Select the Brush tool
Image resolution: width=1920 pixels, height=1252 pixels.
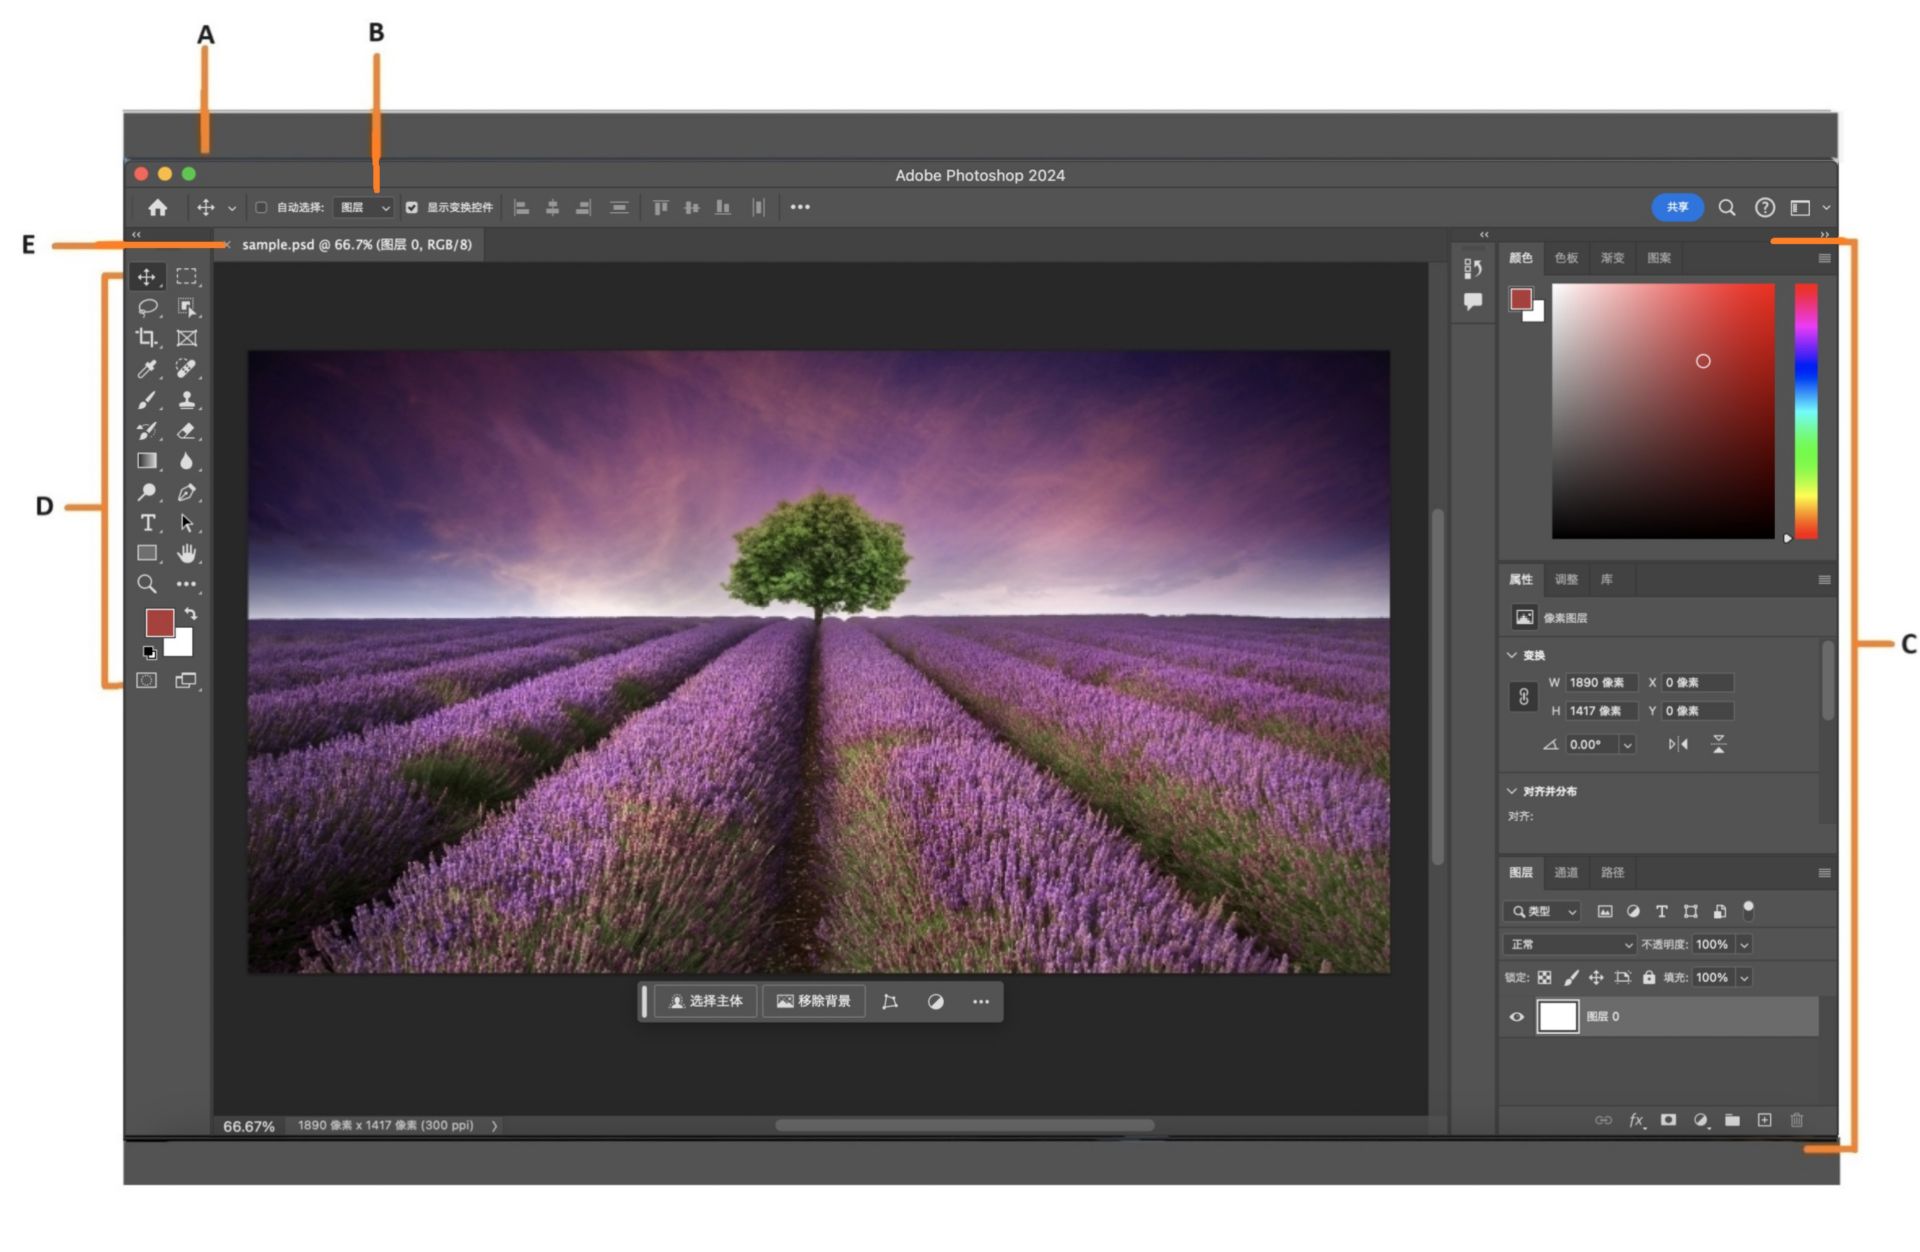(x=145, y=398)
